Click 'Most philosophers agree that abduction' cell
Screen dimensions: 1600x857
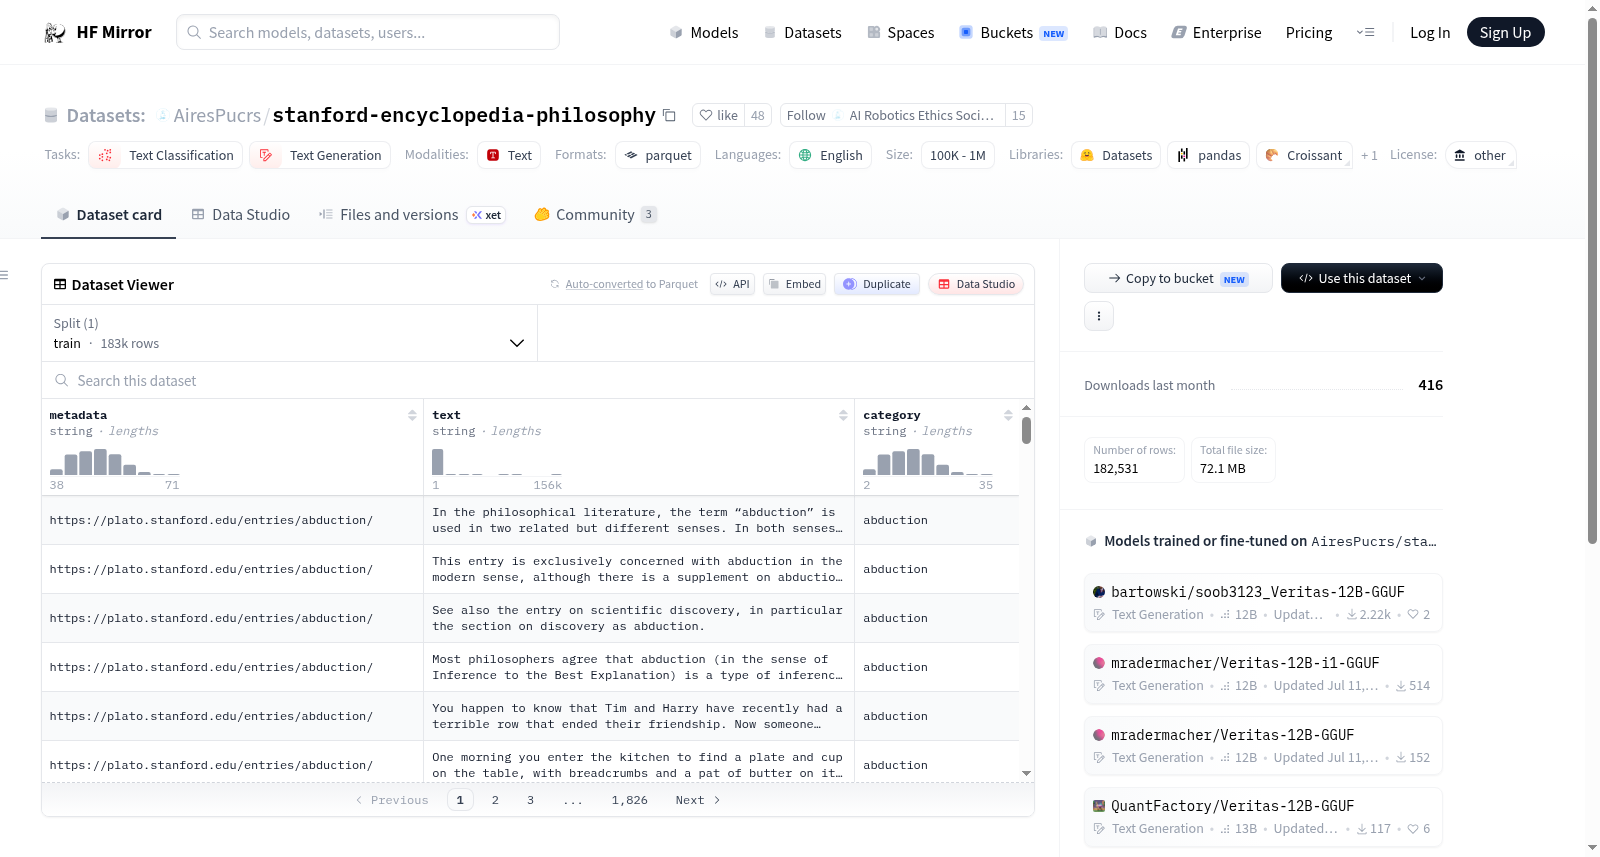[x=638, y=667]
